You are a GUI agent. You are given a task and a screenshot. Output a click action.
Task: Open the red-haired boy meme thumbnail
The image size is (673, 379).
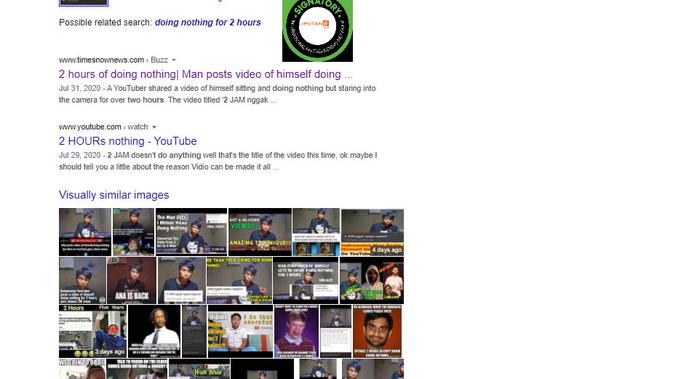tap(297, 331)
